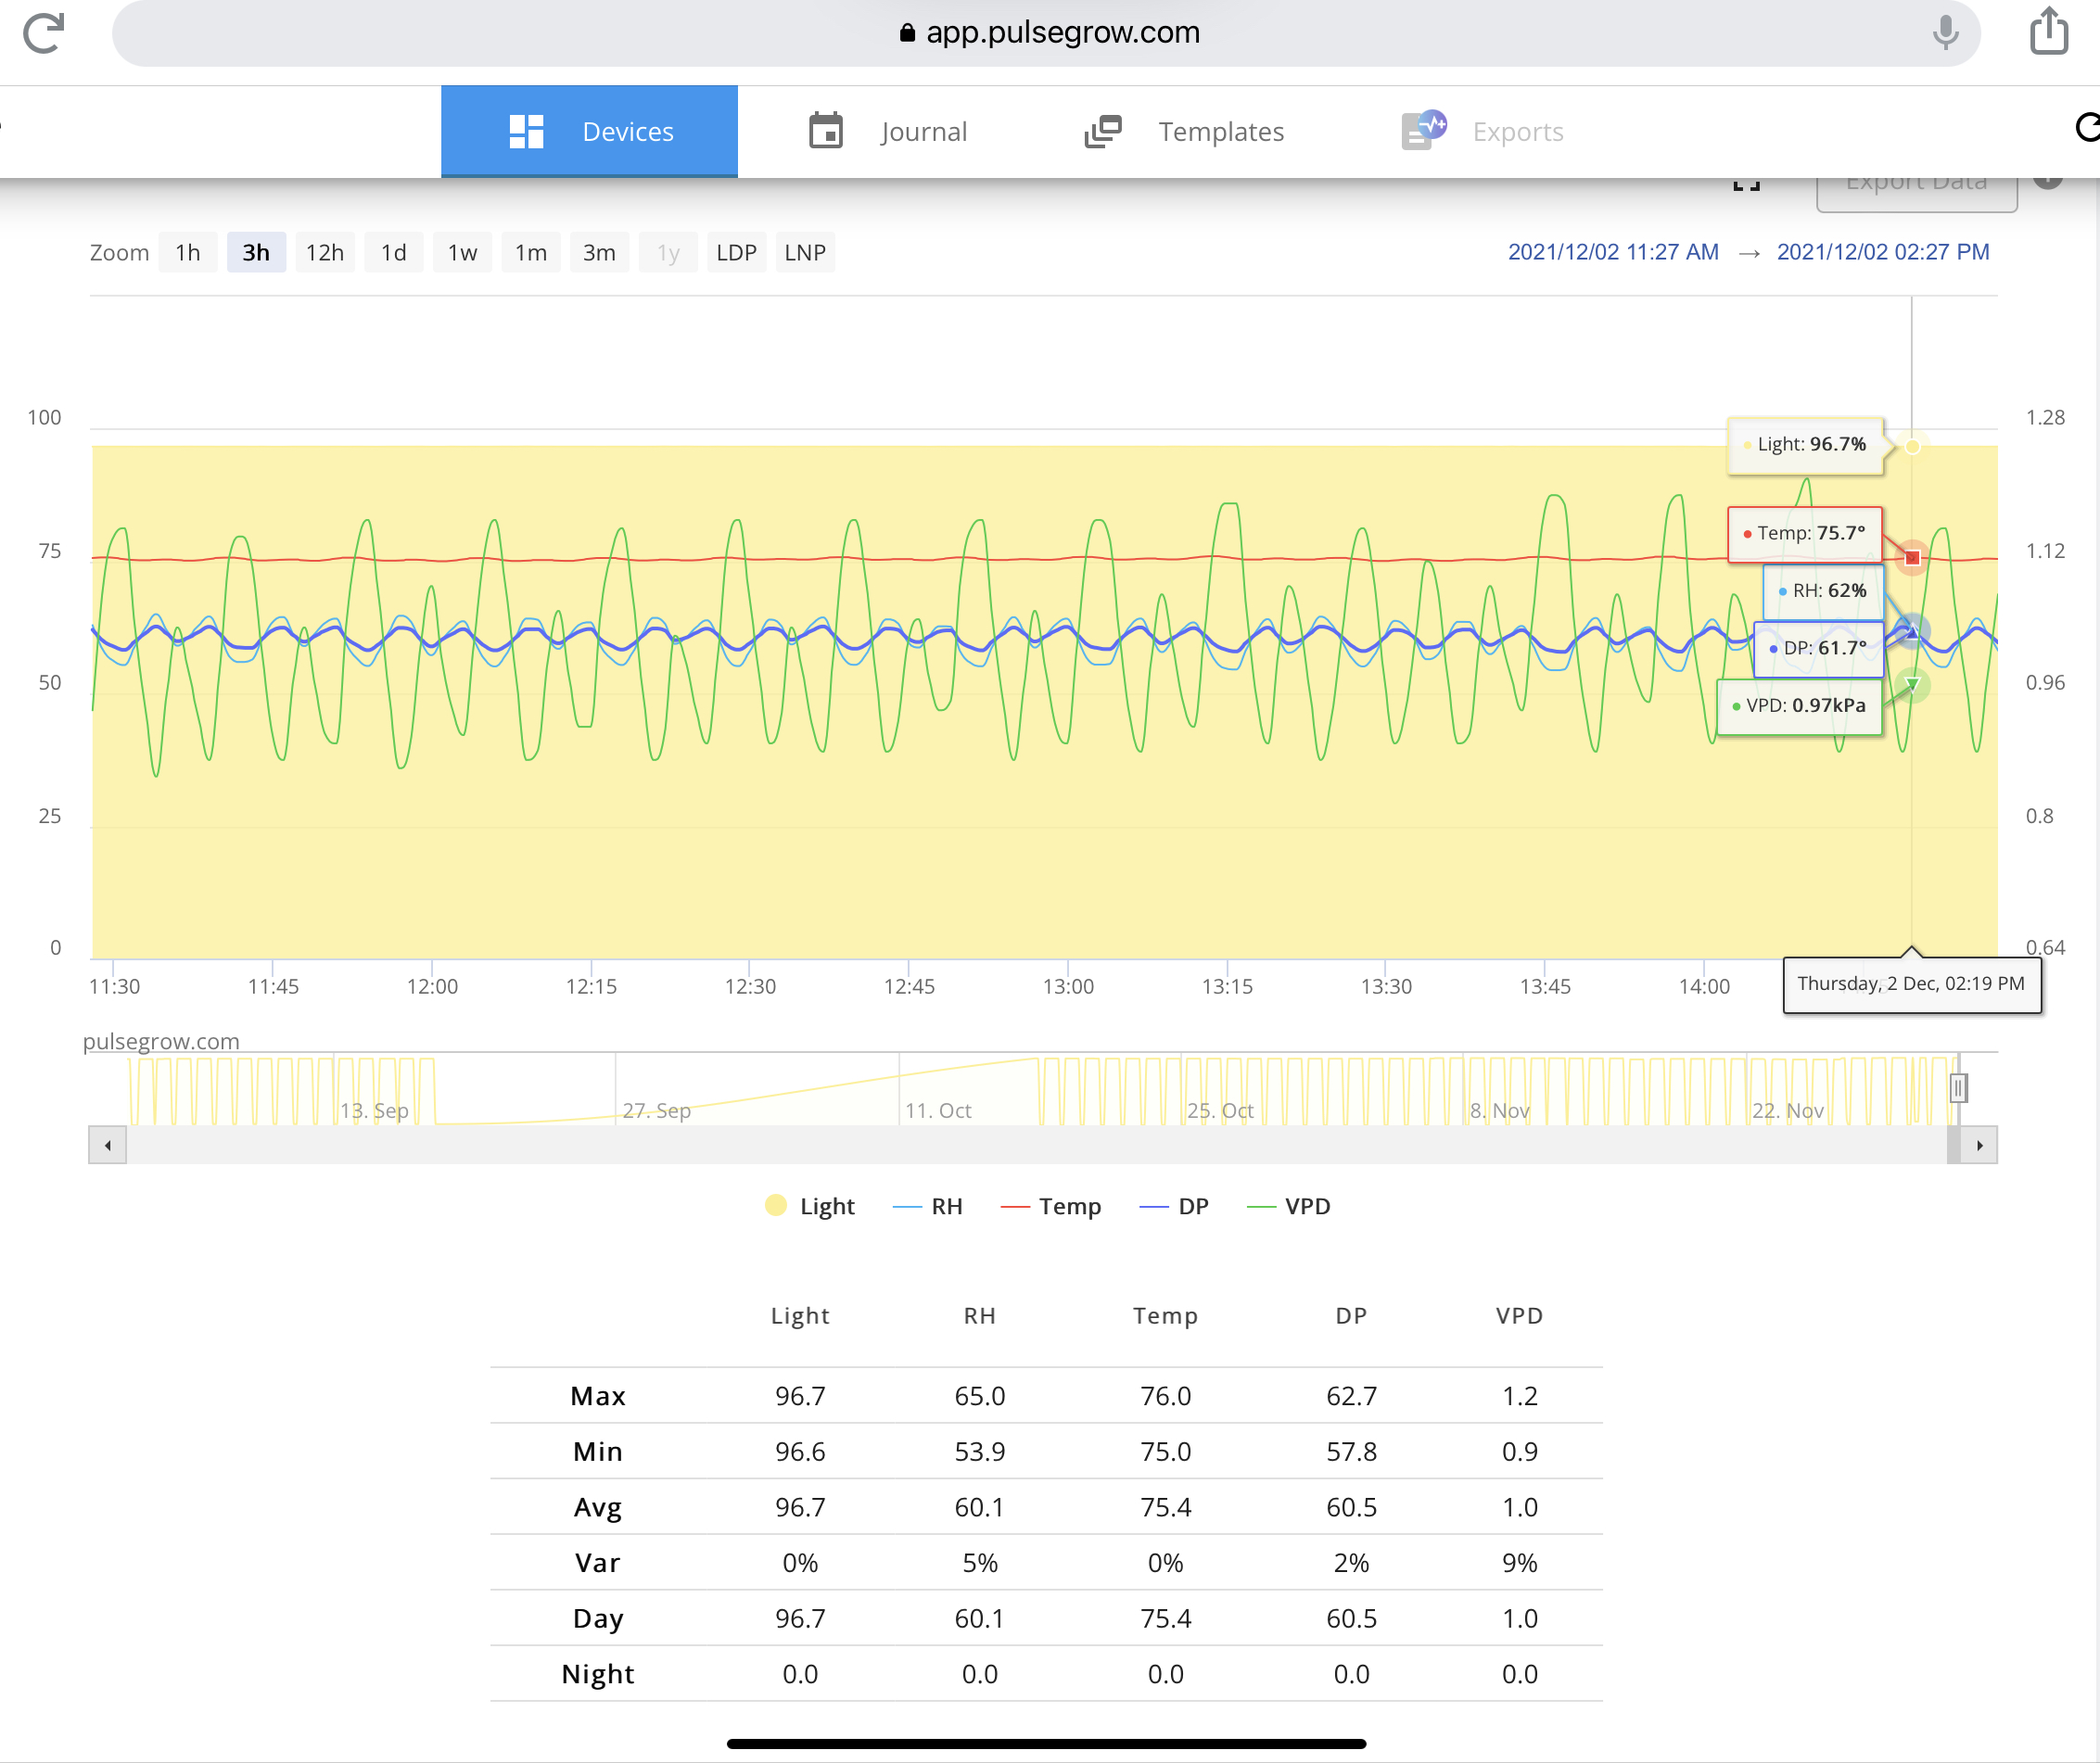
Task: Set chart zoom to 12h
Action: 325,253
